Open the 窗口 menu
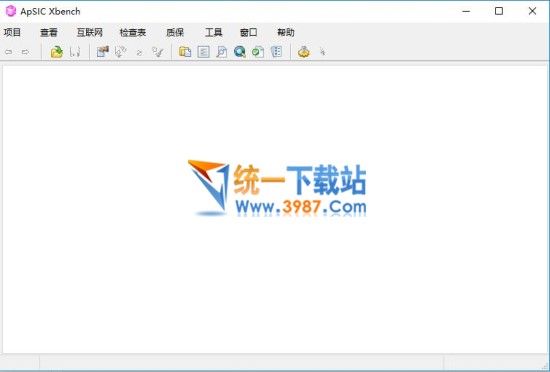 click(x=249, y=33)
